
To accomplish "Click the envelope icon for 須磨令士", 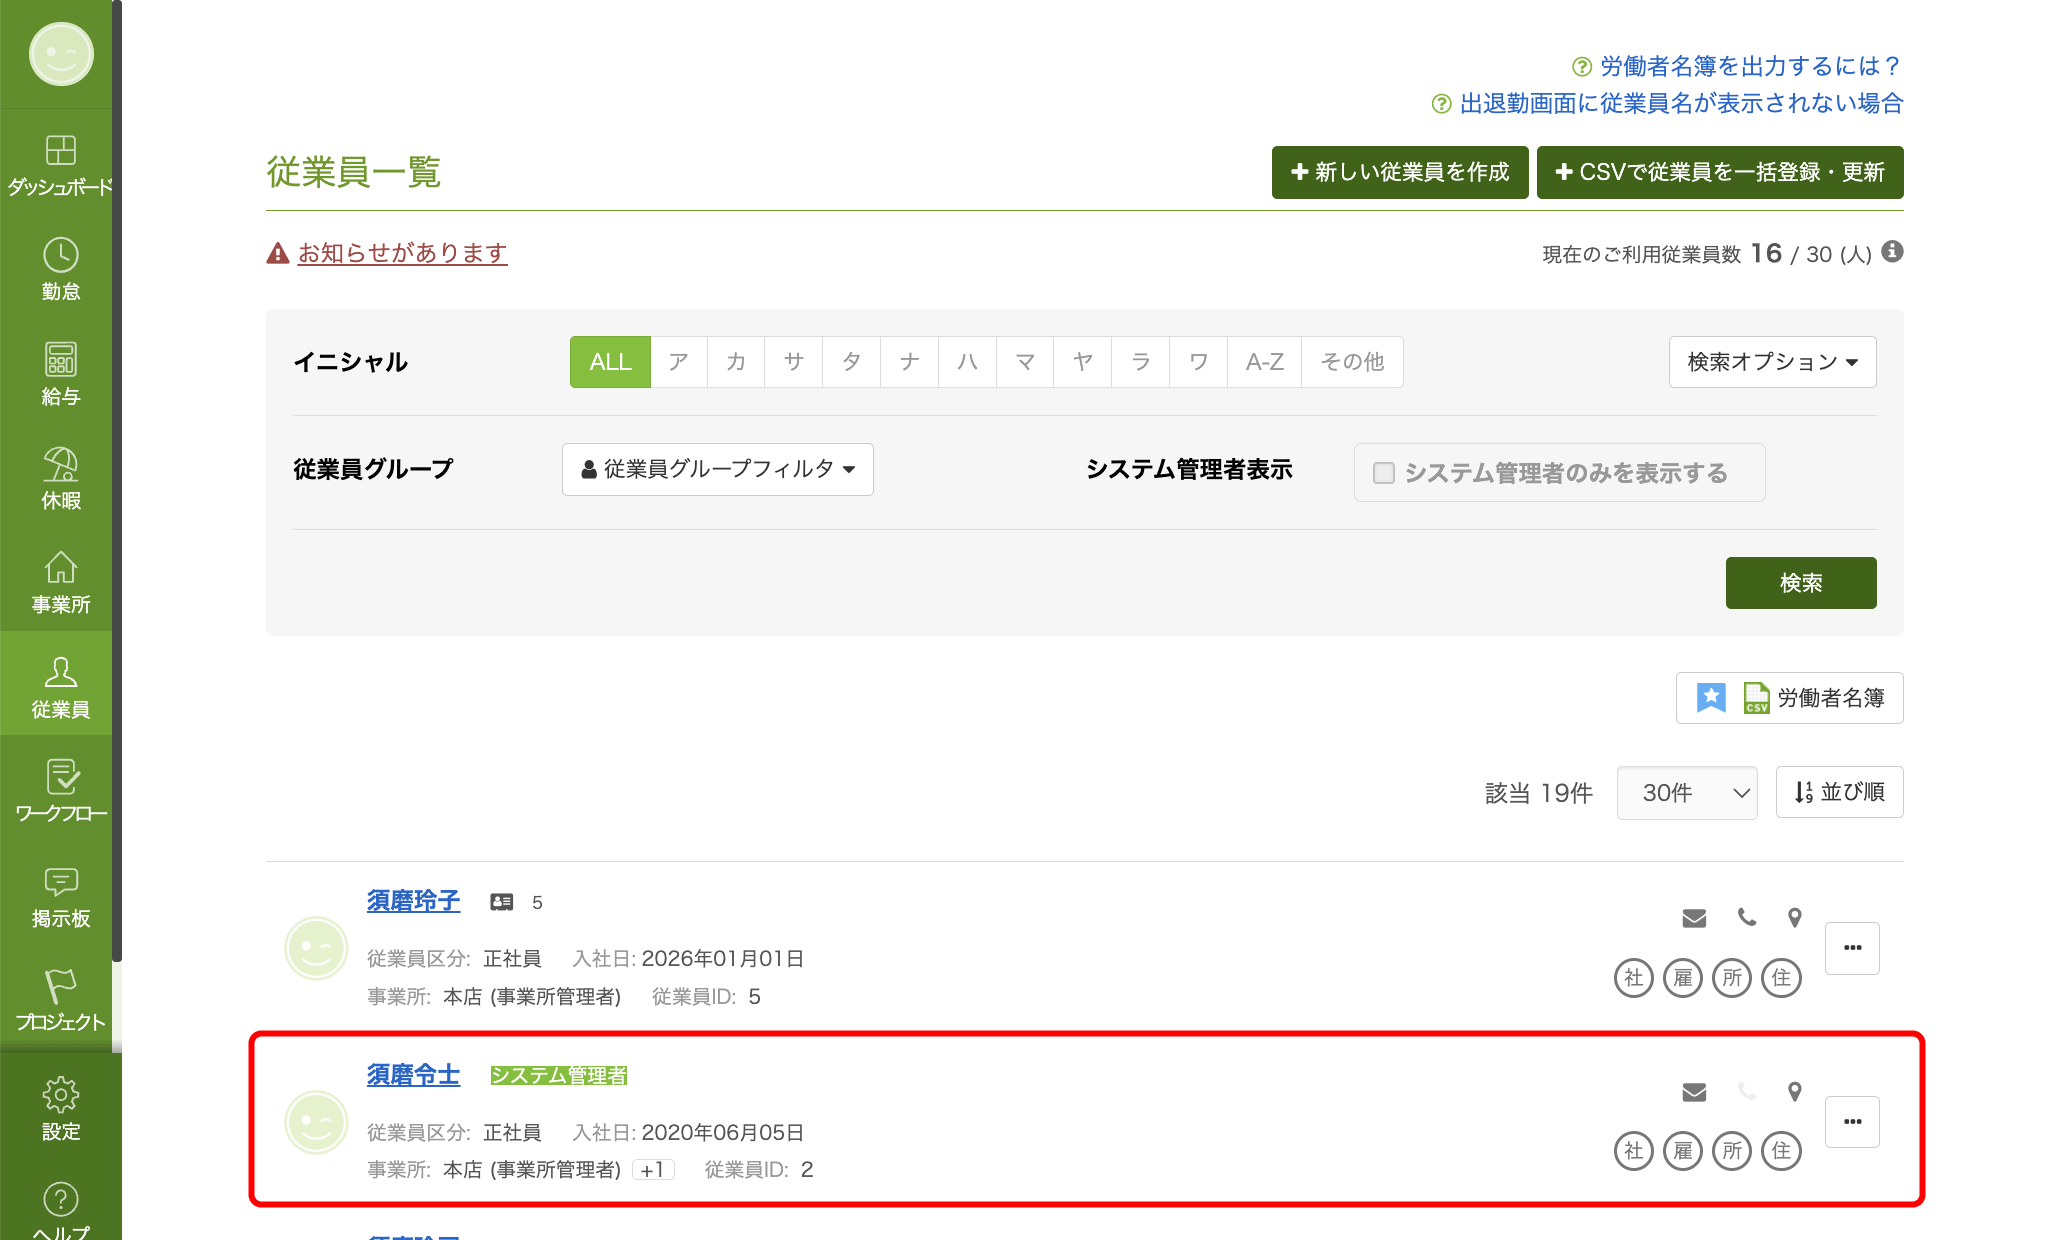I will click(x=1694, y=1092).
